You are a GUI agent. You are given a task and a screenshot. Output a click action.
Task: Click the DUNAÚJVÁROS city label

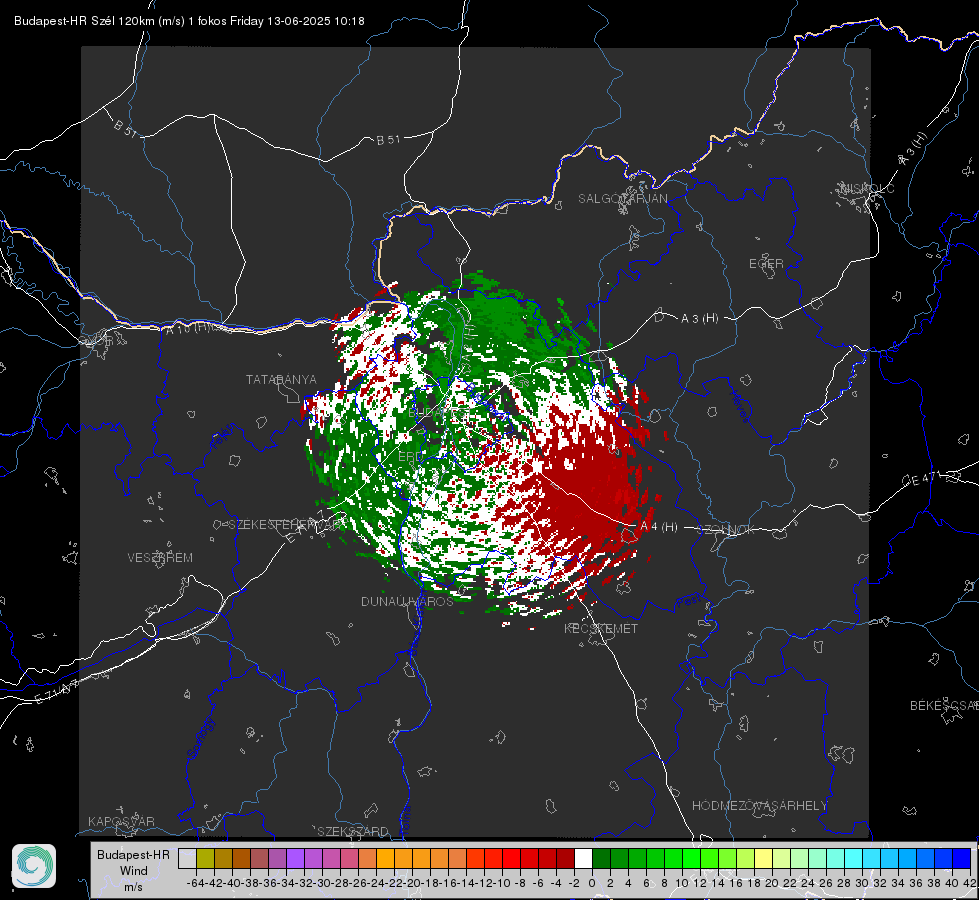tap(407, 601)
